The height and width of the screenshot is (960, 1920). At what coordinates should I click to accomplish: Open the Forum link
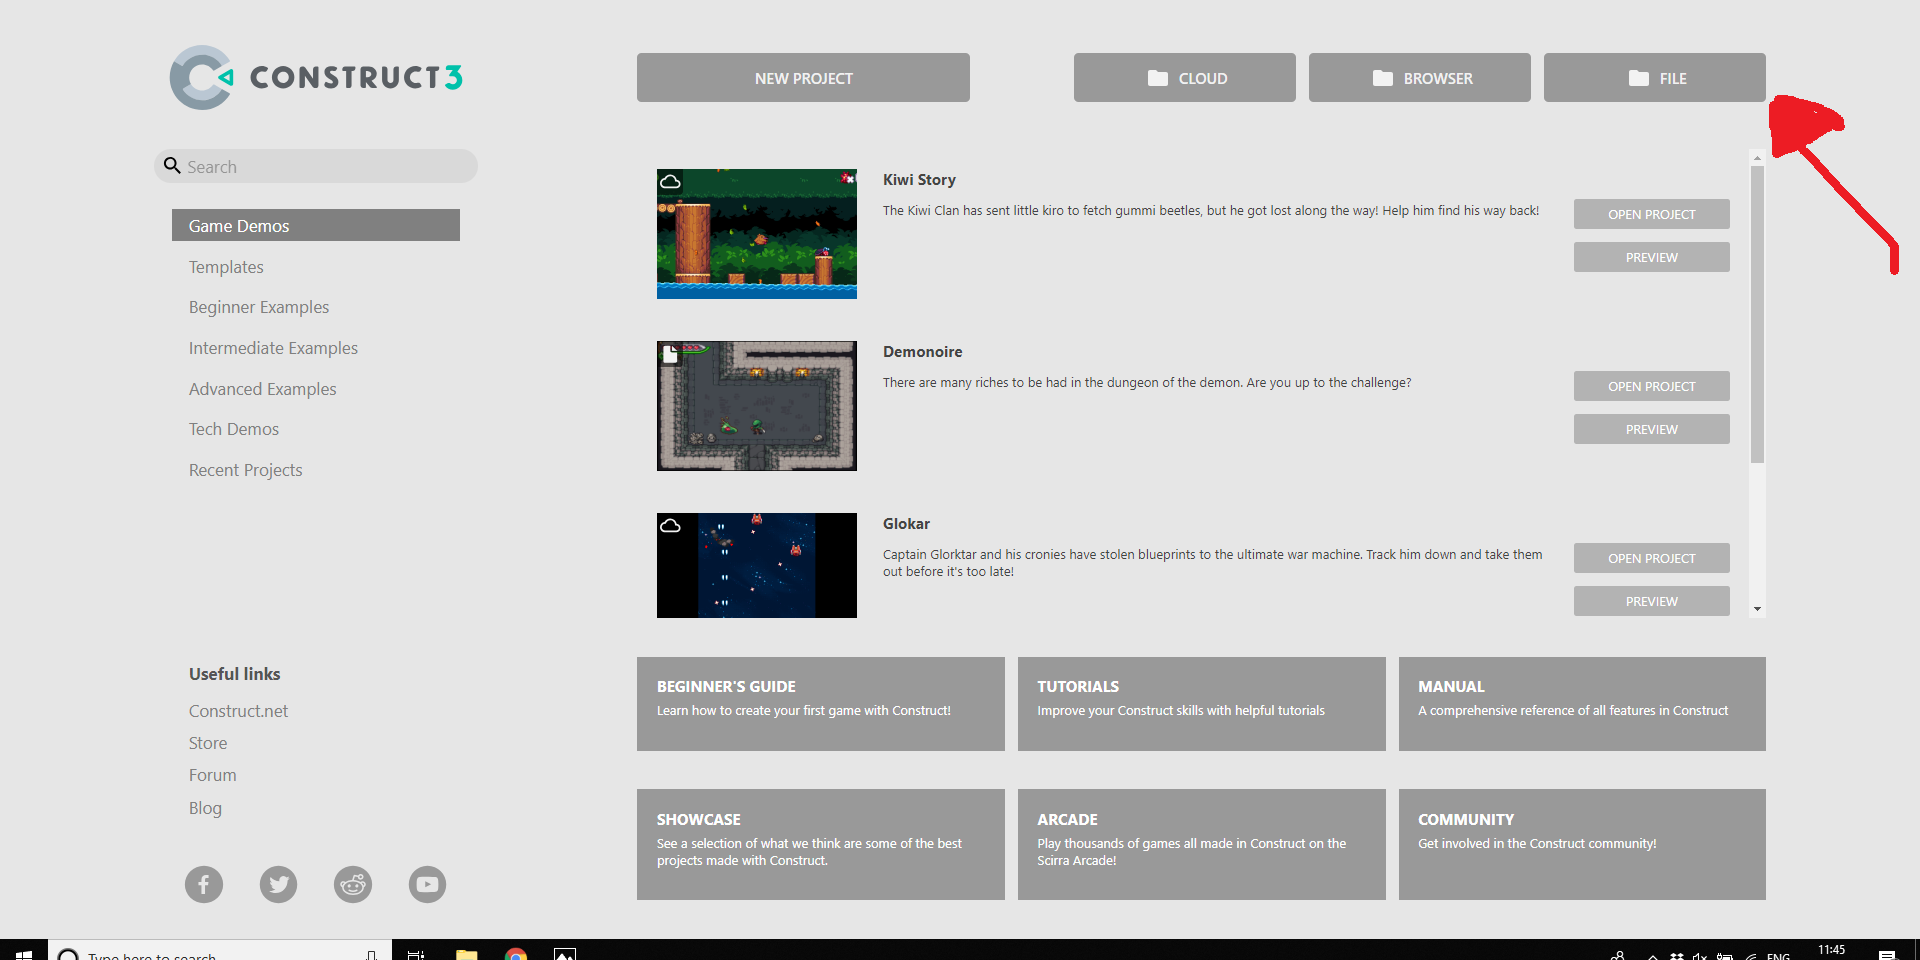(212, 775)
